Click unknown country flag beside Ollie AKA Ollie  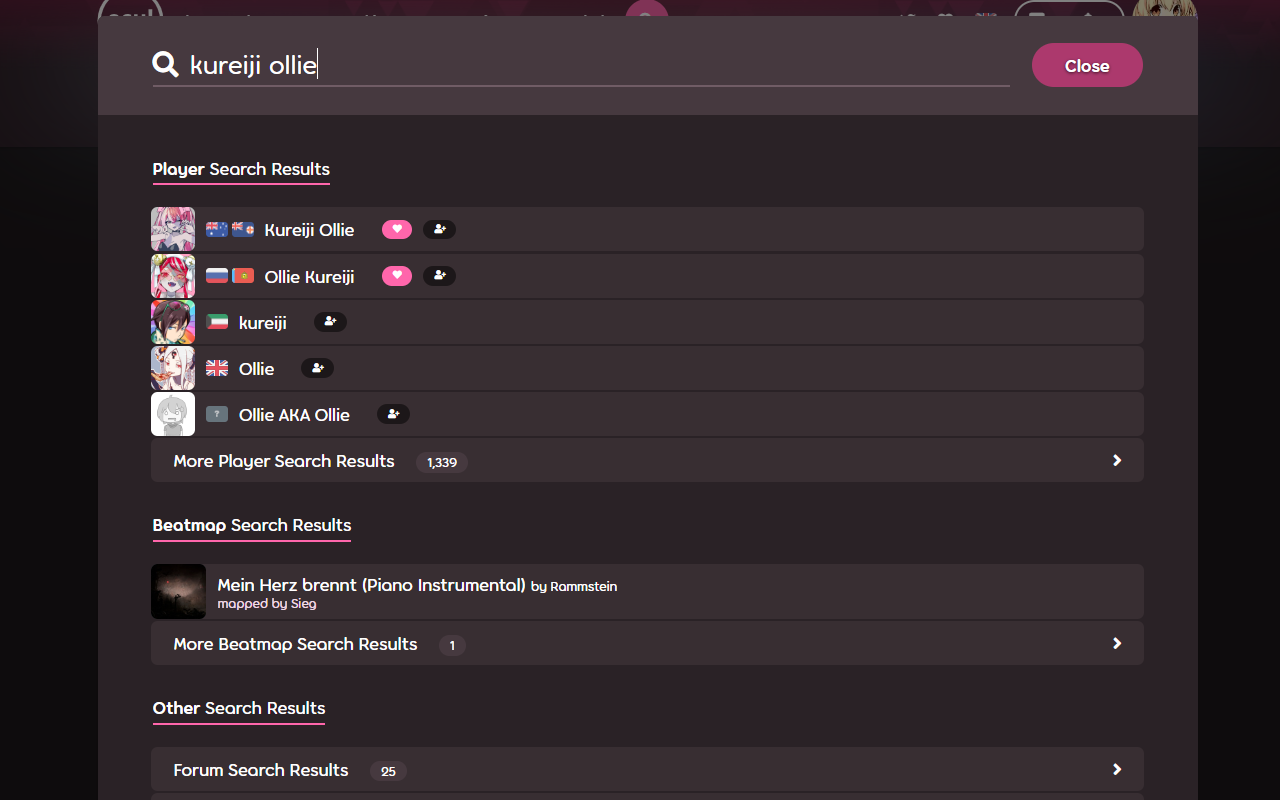pos(217,414)
